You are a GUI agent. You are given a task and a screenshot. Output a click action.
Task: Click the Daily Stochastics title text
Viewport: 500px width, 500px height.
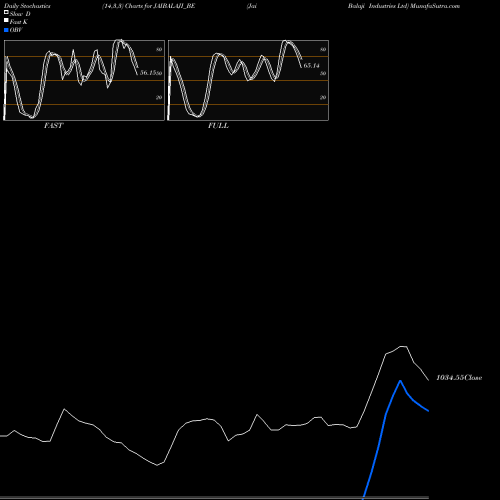pyautogui.click(x=27, y=6)
